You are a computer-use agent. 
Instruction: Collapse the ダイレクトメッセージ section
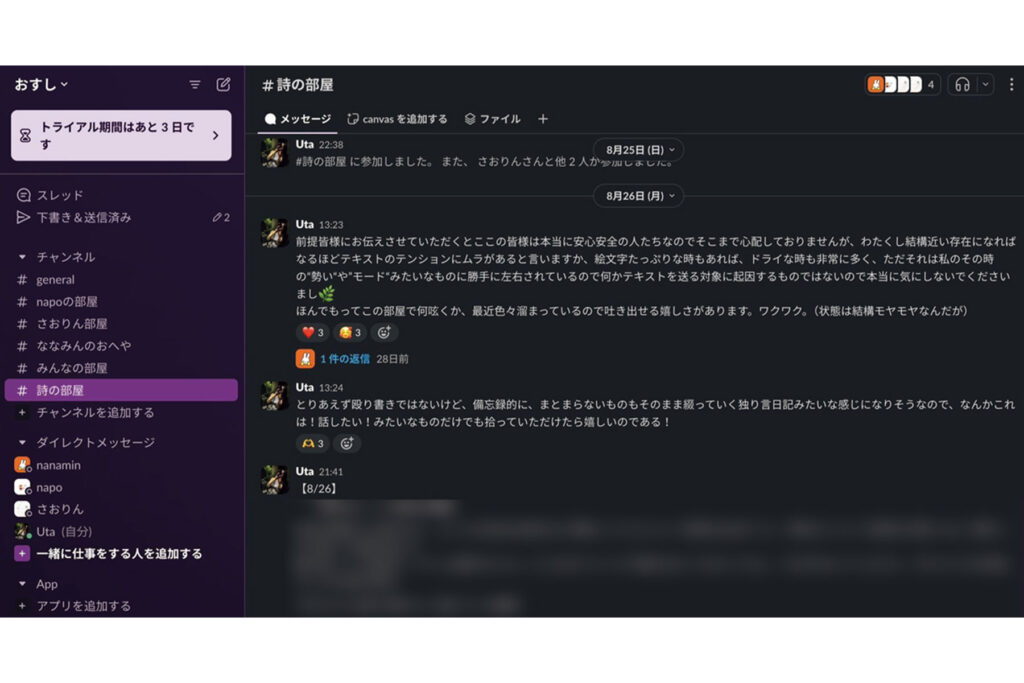coord(23,442)
